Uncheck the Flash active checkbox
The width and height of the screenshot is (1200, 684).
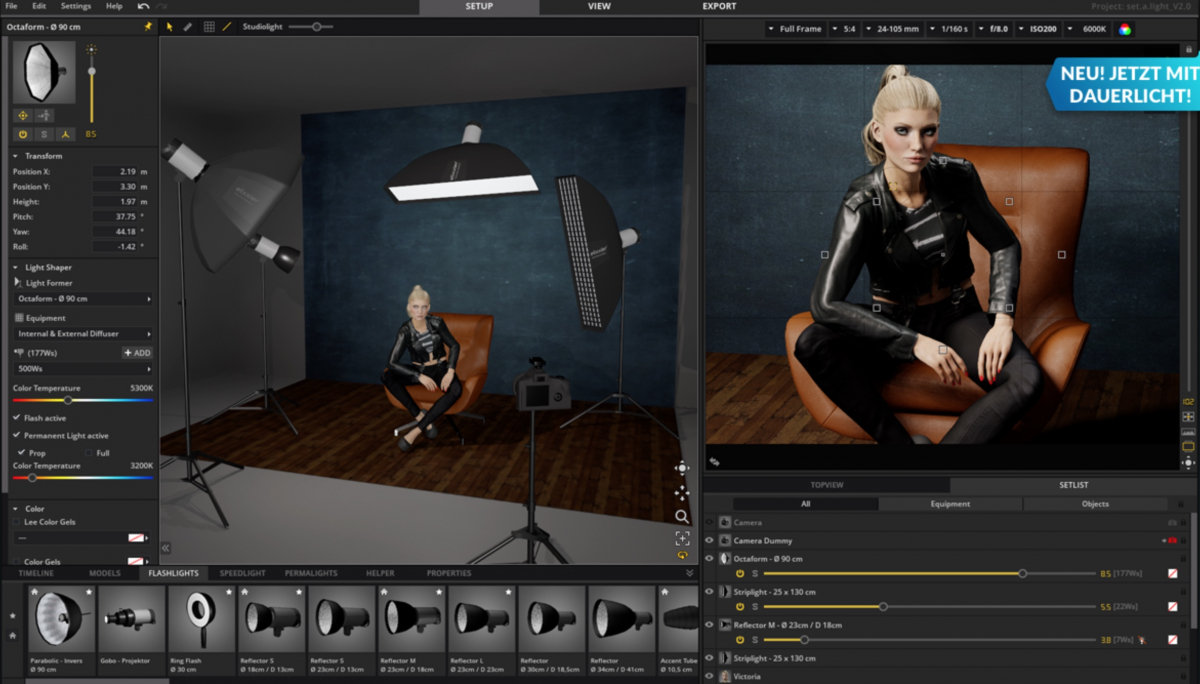17,418
